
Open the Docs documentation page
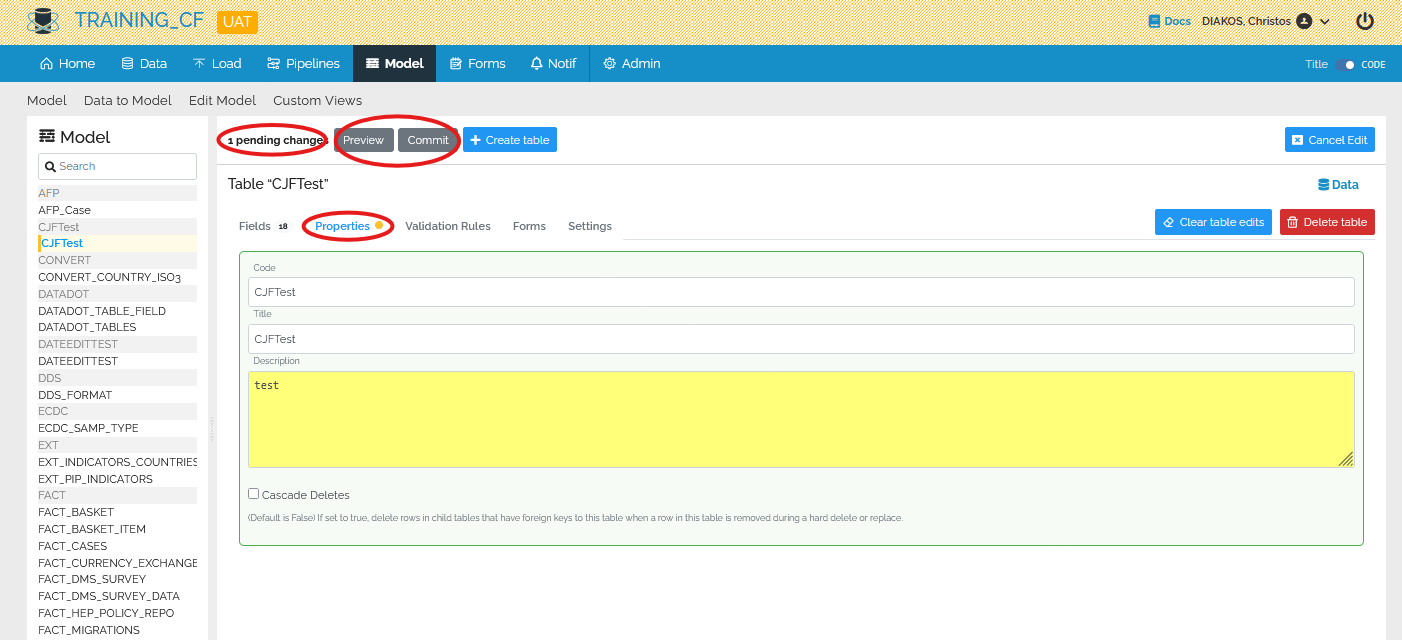(x=1168, y=19)
